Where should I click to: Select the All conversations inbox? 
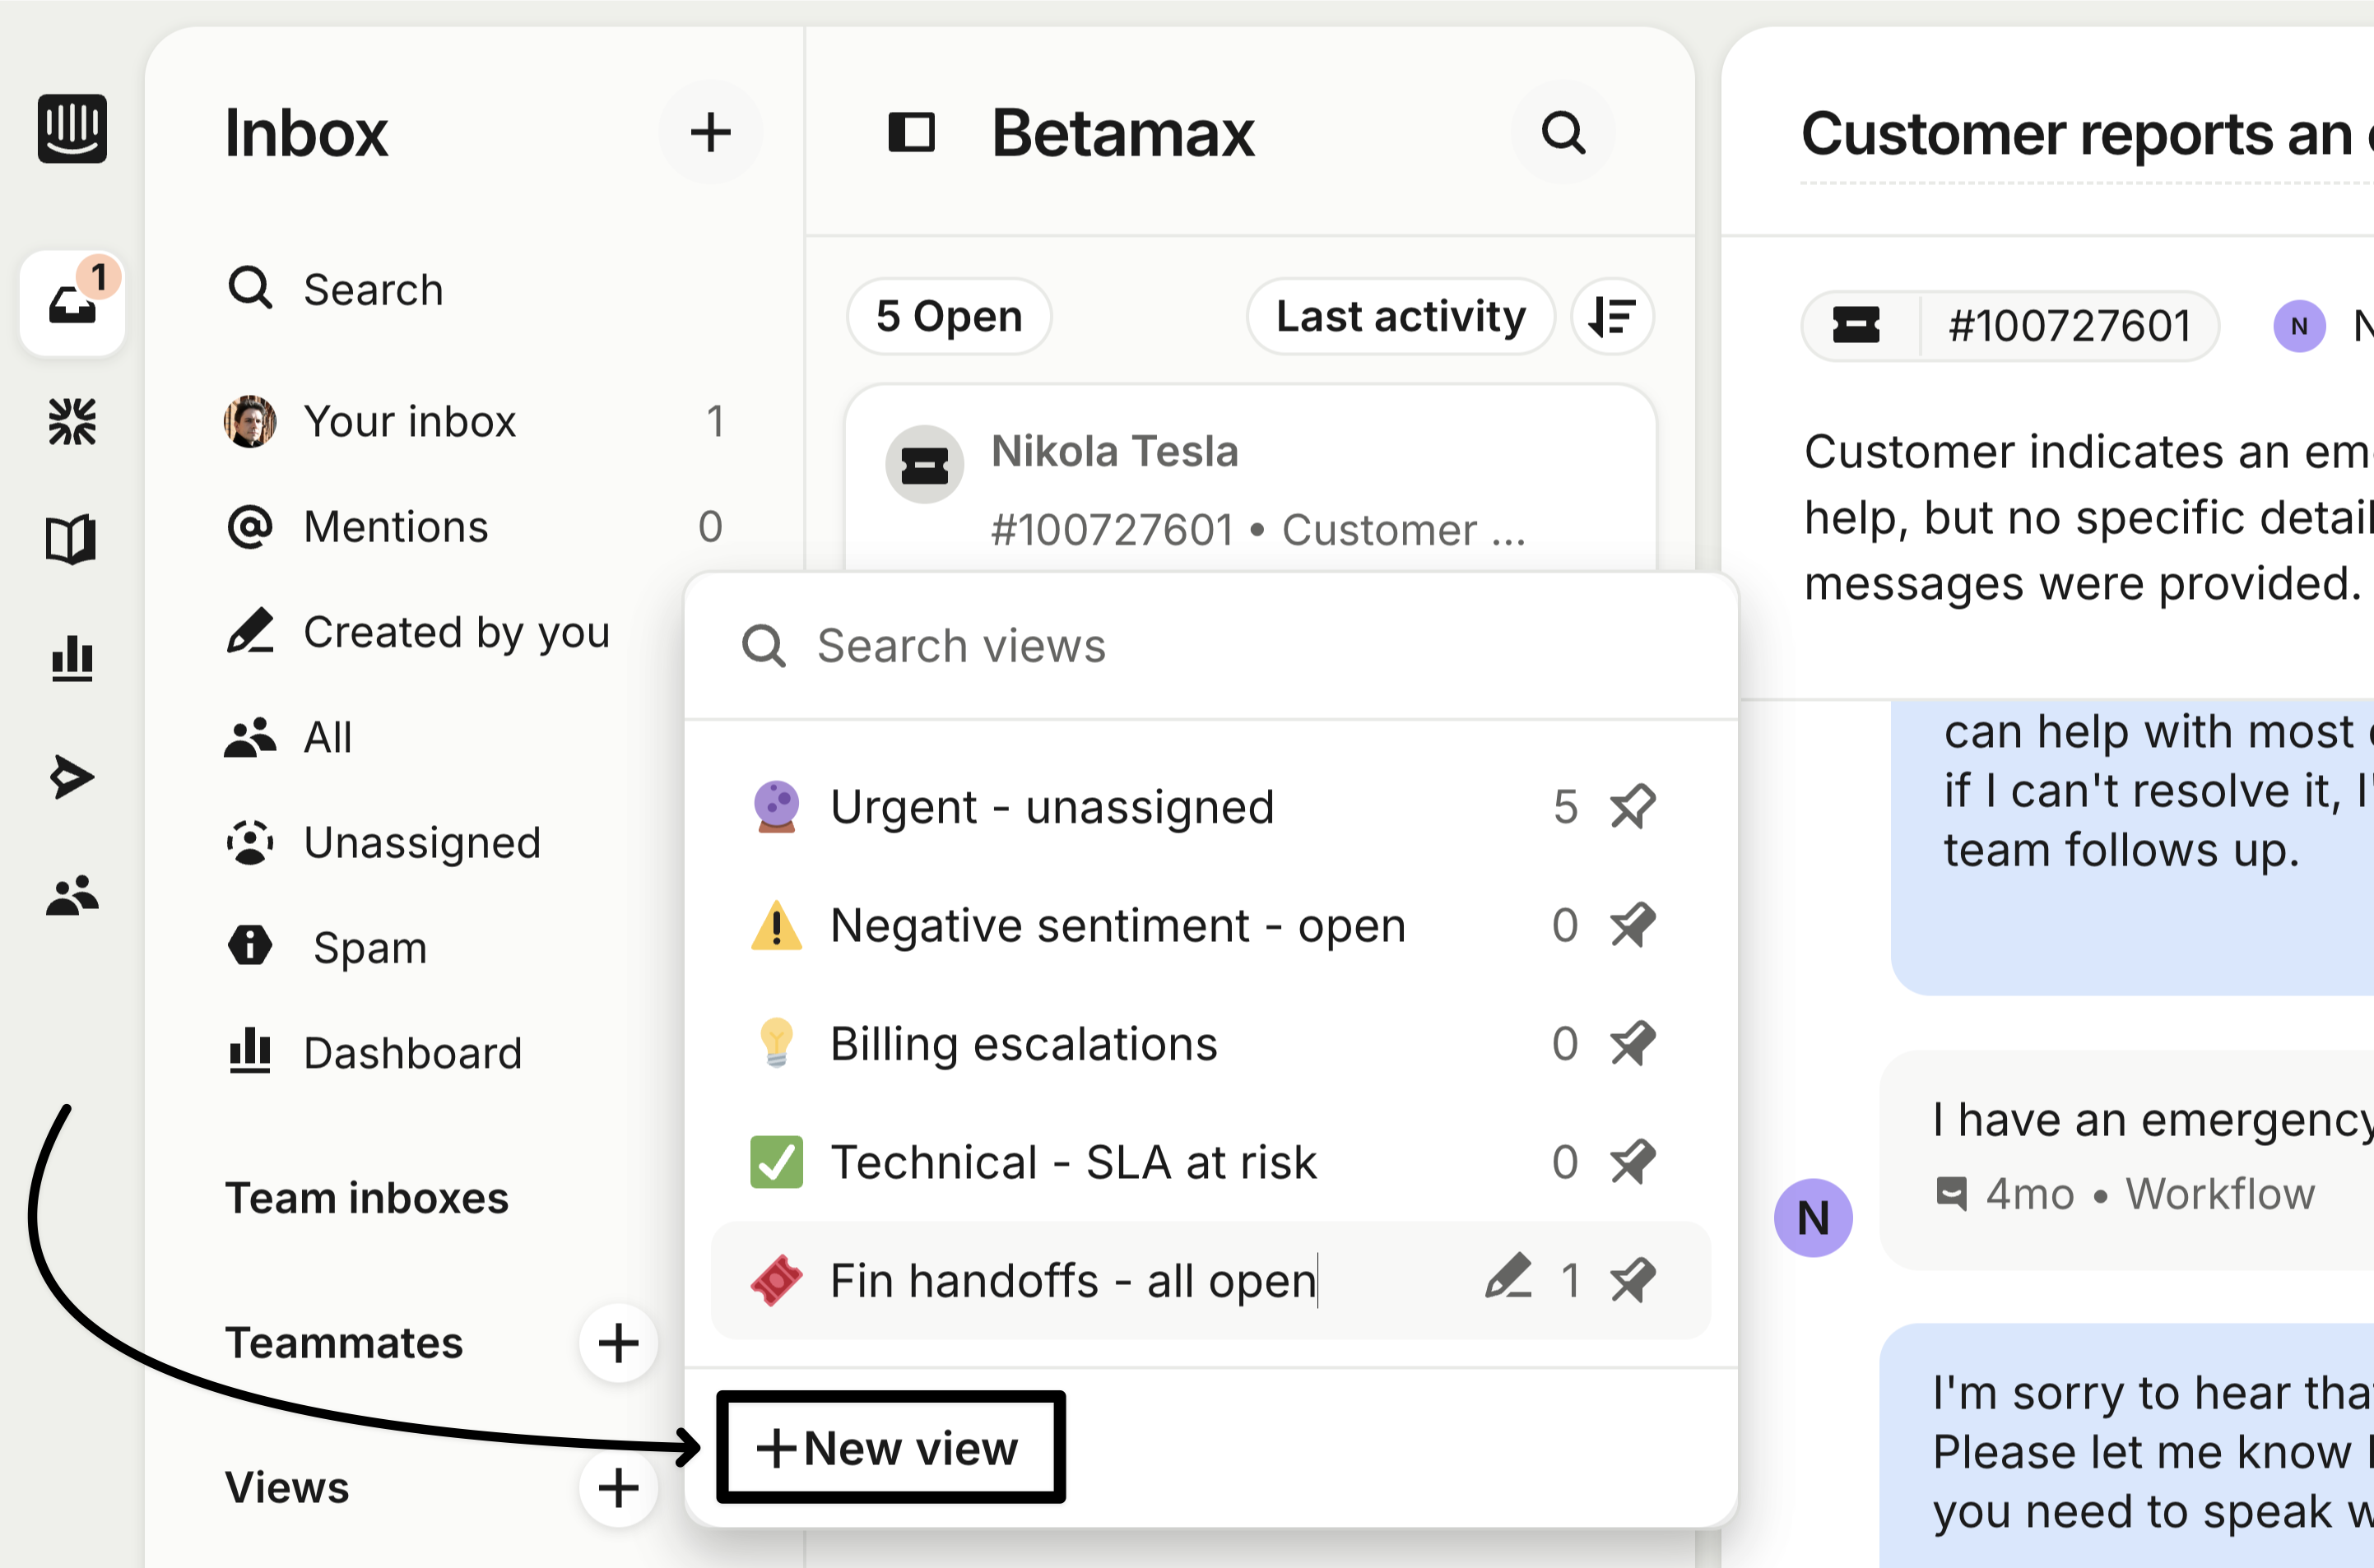(290, 738)
